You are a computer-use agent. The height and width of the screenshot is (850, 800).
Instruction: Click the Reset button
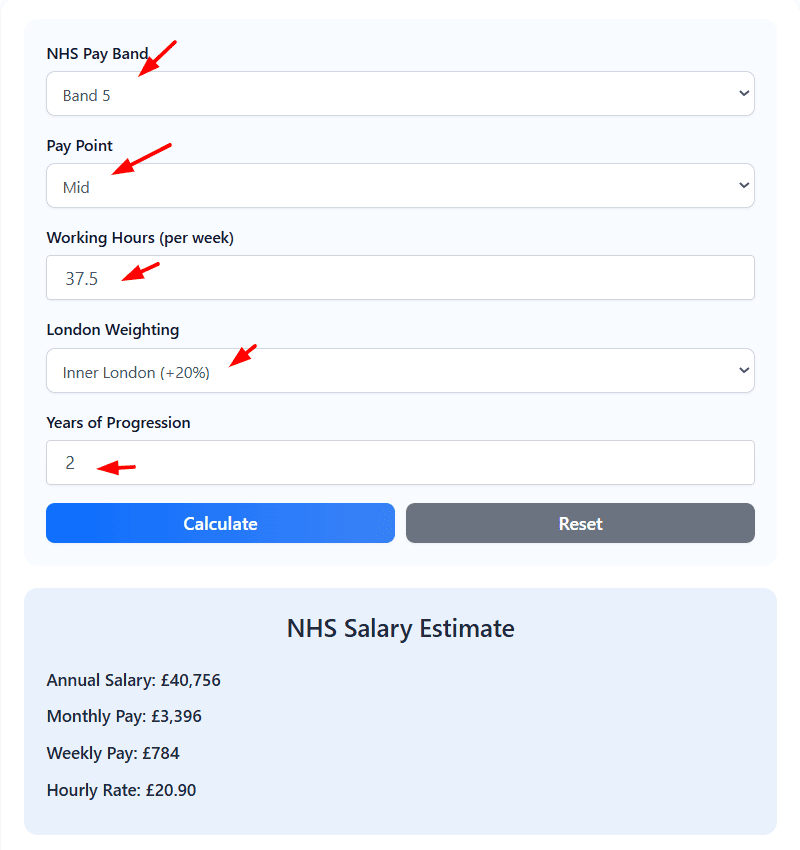pyautogui.click(x=580, y=523)
